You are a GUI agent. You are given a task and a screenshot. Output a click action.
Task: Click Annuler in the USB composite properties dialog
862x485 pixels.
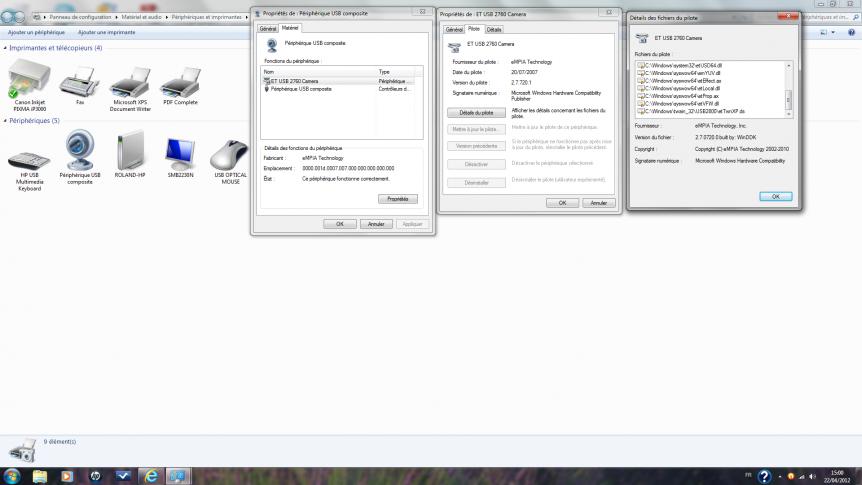[x=376, y=224]
